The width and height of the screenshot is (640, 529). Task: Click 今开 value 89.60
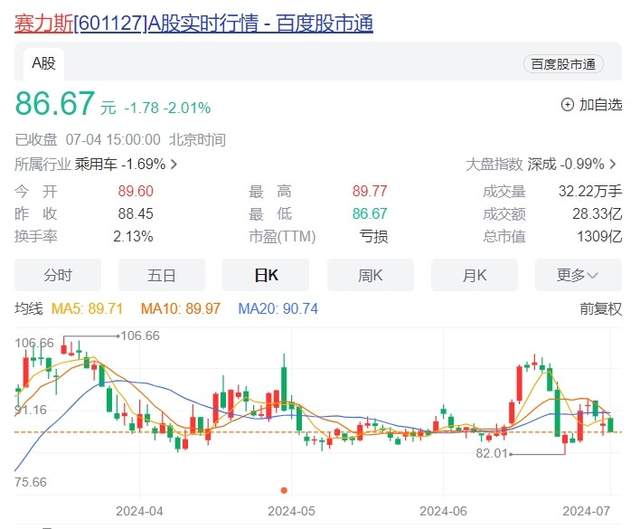tap(136, 191)
